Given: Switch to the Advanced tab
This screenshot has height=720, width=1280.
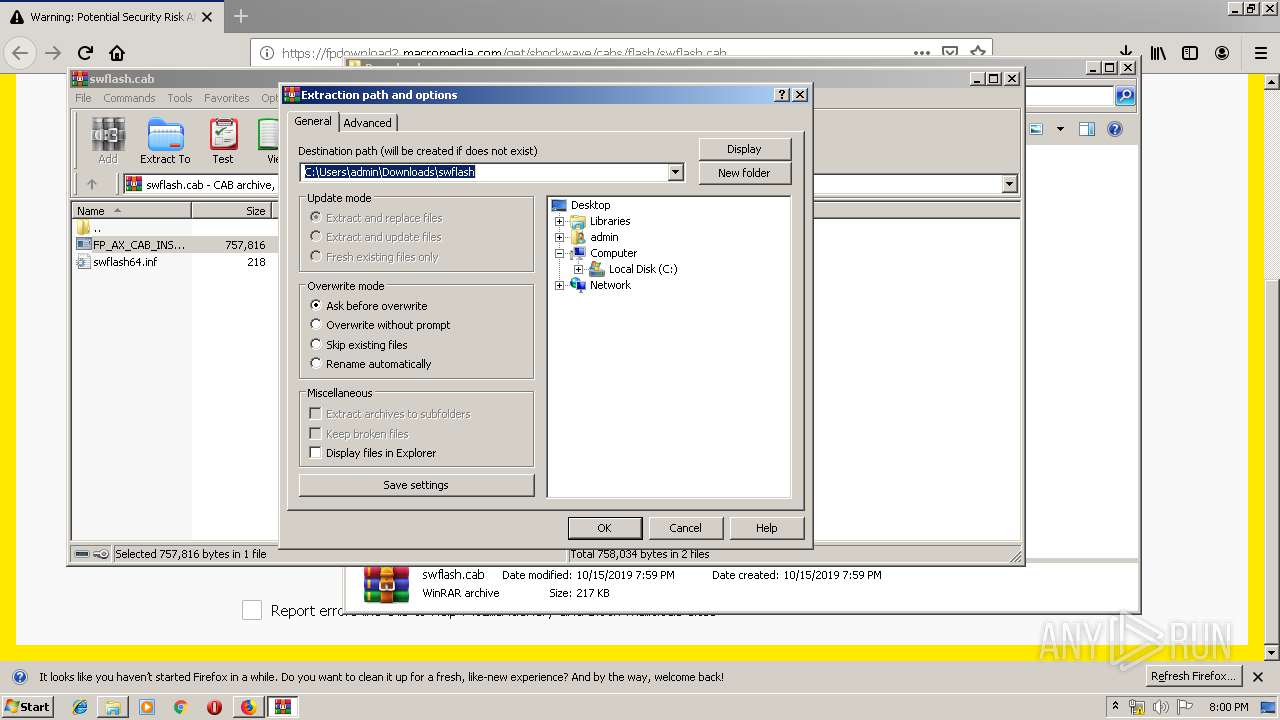Looking at the screenshot, I should click(368, 123).
